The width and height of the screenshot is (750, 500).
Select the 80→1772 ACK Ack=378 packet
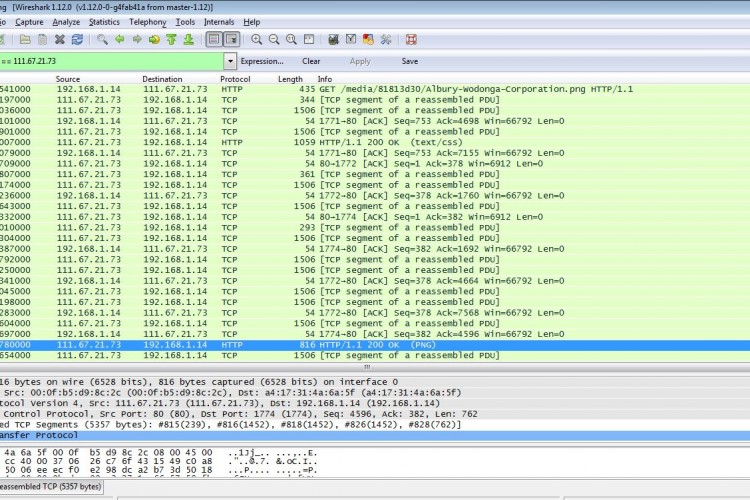coord(375,164)
